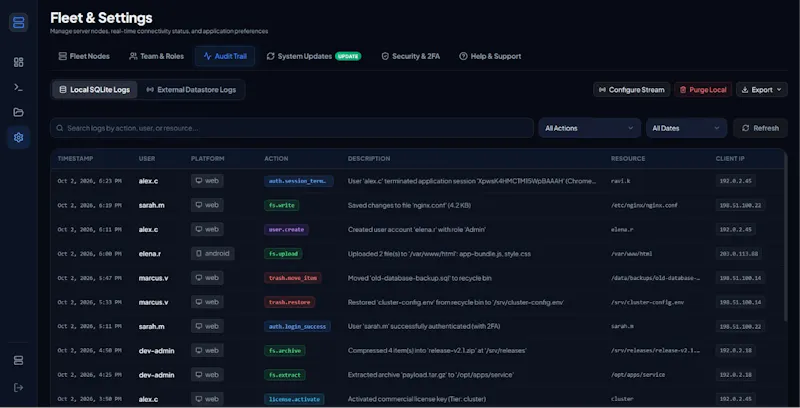Select the settings gear icon in sidebar
Screen dimensions: 800x408
18,137
